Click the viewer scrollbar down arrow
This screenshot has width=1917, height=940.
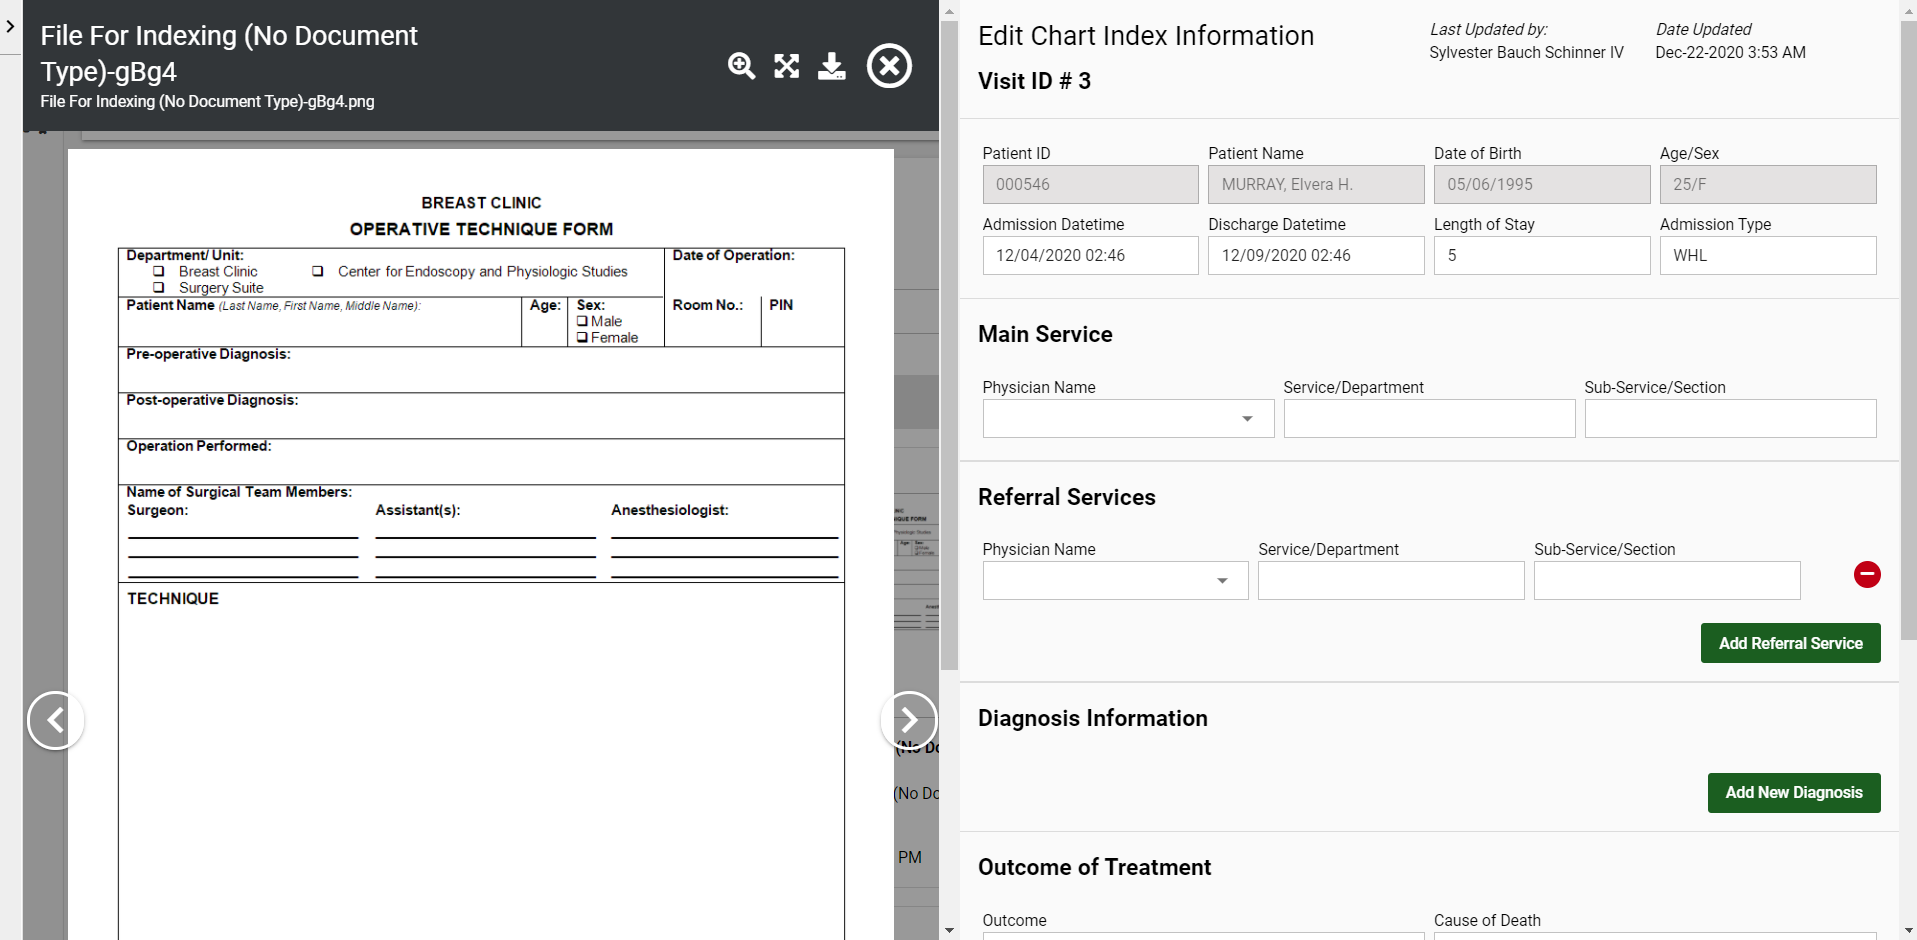click(x=949, y=930)
